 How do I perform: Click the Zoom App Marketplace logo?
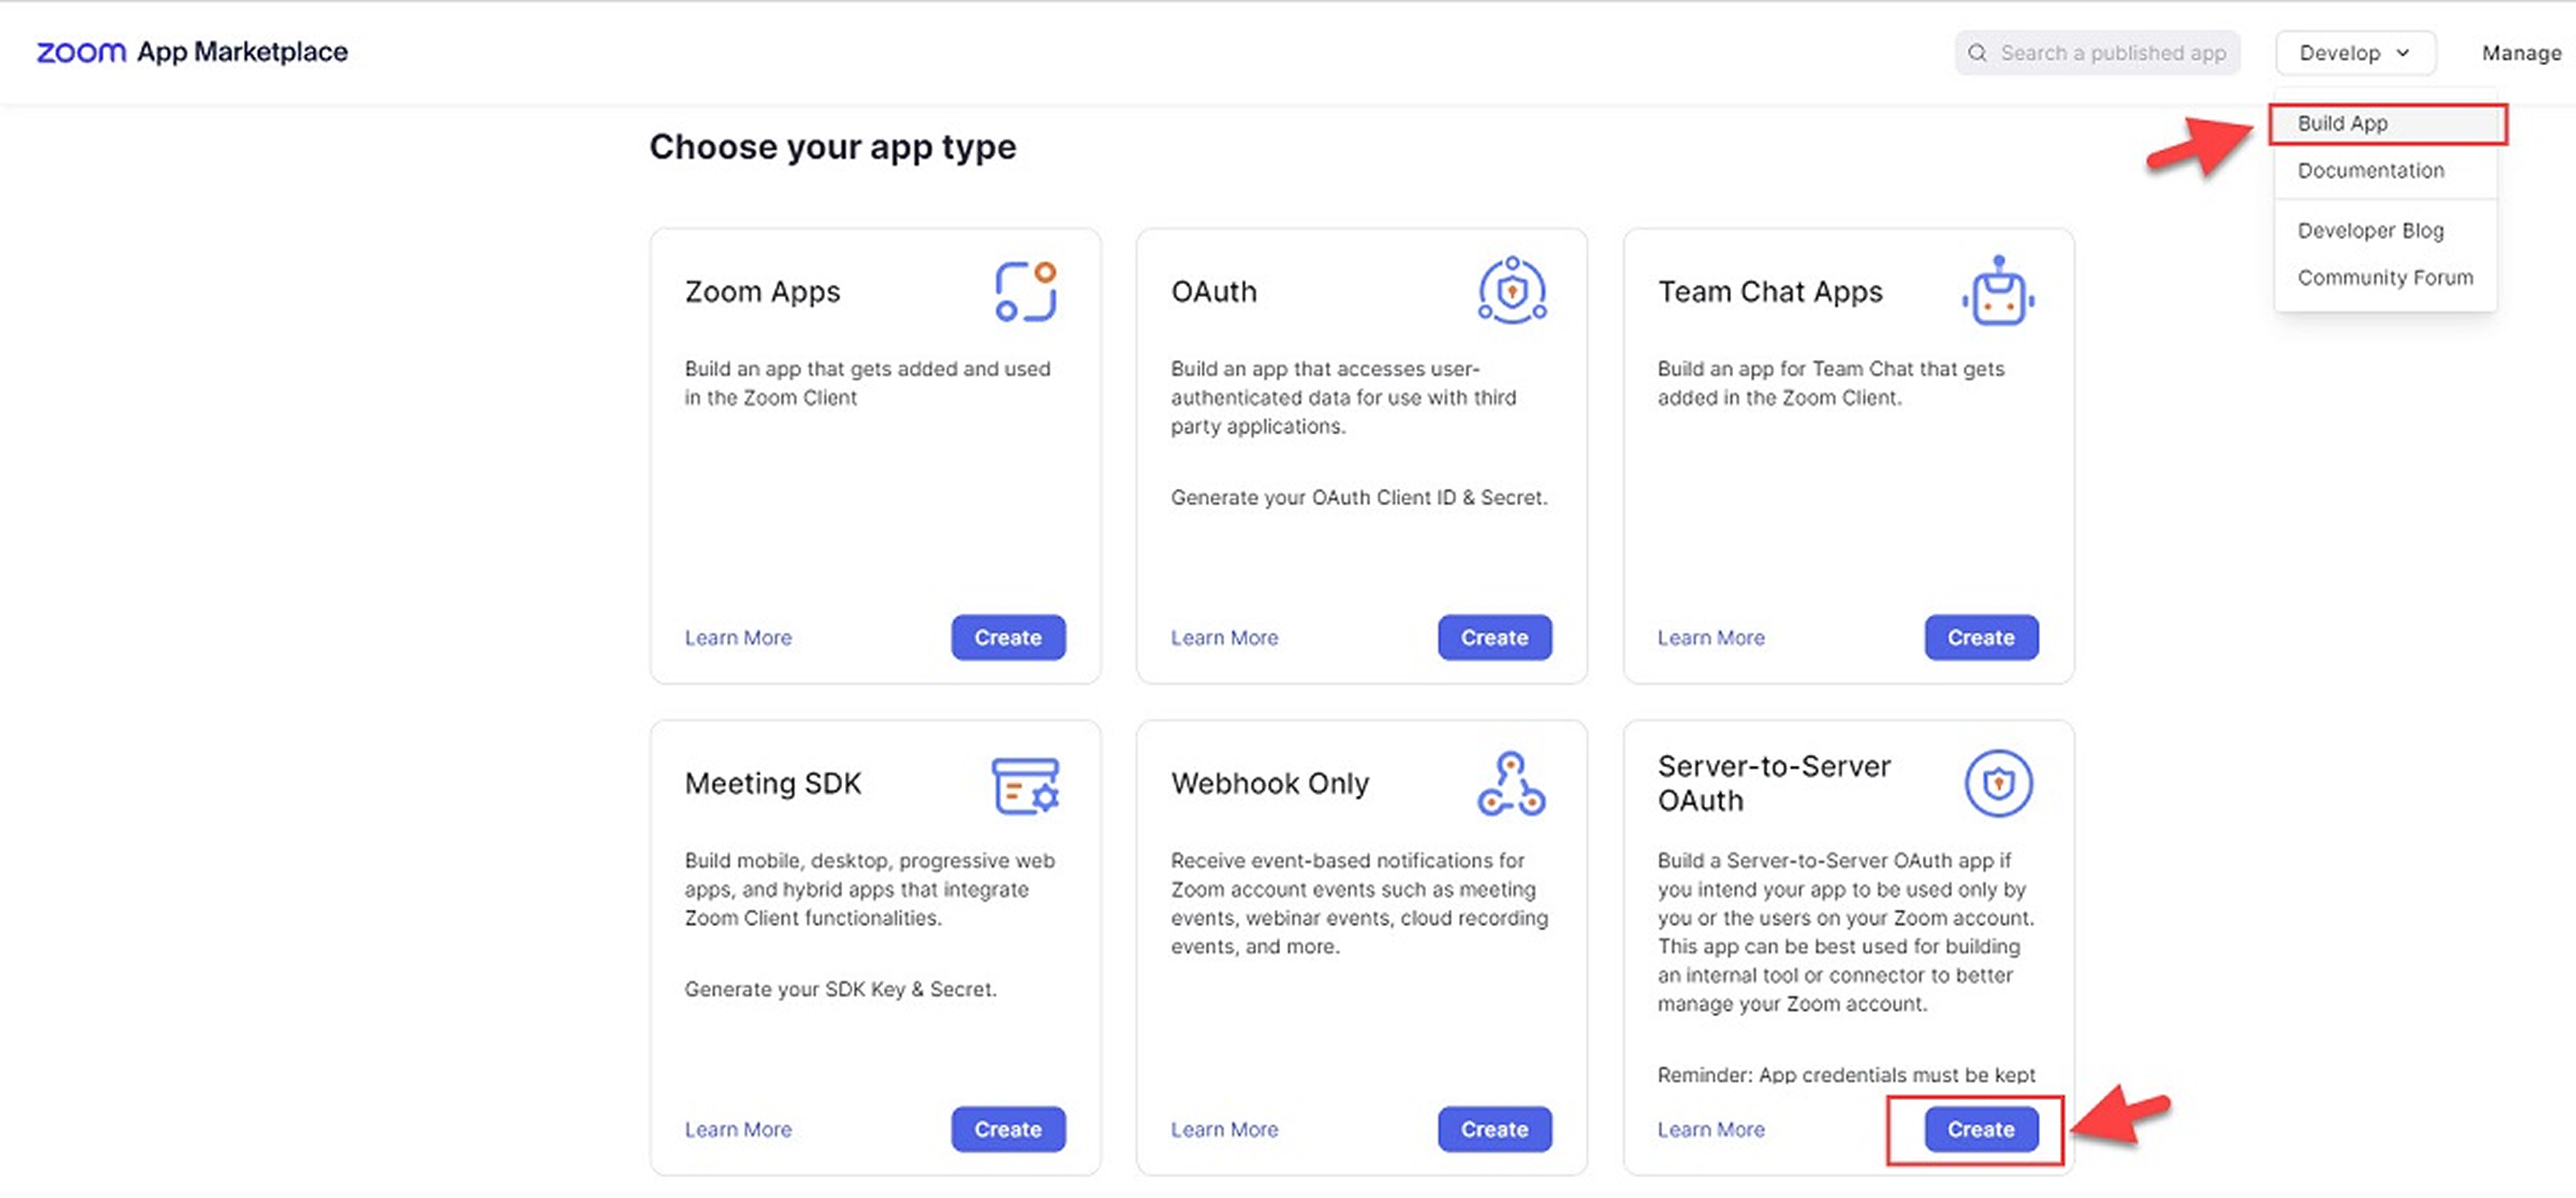192,52
